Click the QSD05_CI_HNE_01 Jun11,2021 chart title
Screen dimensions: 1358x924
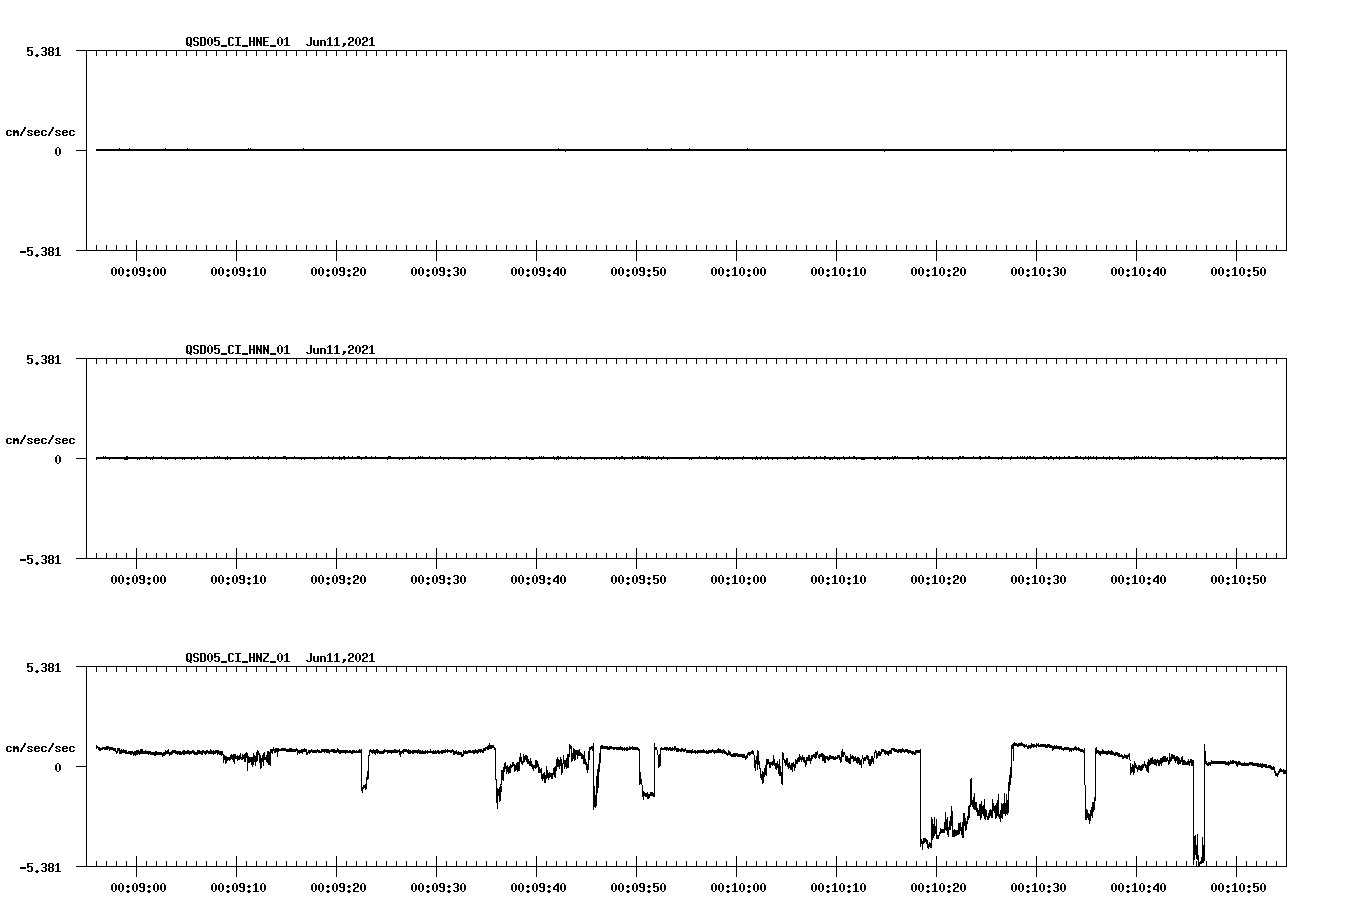(x=280, y=42)
